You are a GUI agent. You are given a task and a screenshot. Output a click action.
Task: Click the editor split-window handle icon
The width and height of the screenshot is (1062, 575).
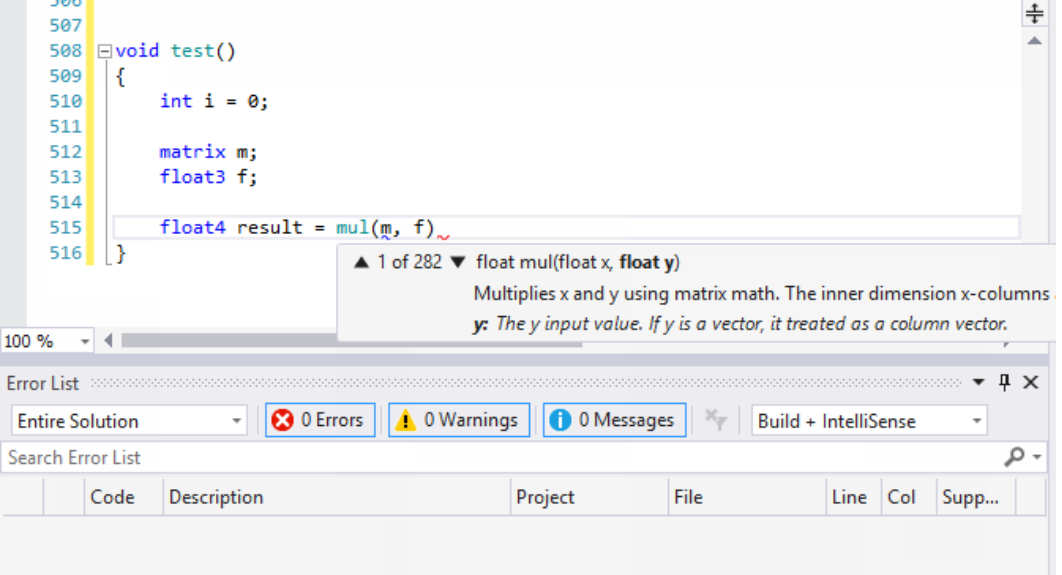(x=1034, y=13)
